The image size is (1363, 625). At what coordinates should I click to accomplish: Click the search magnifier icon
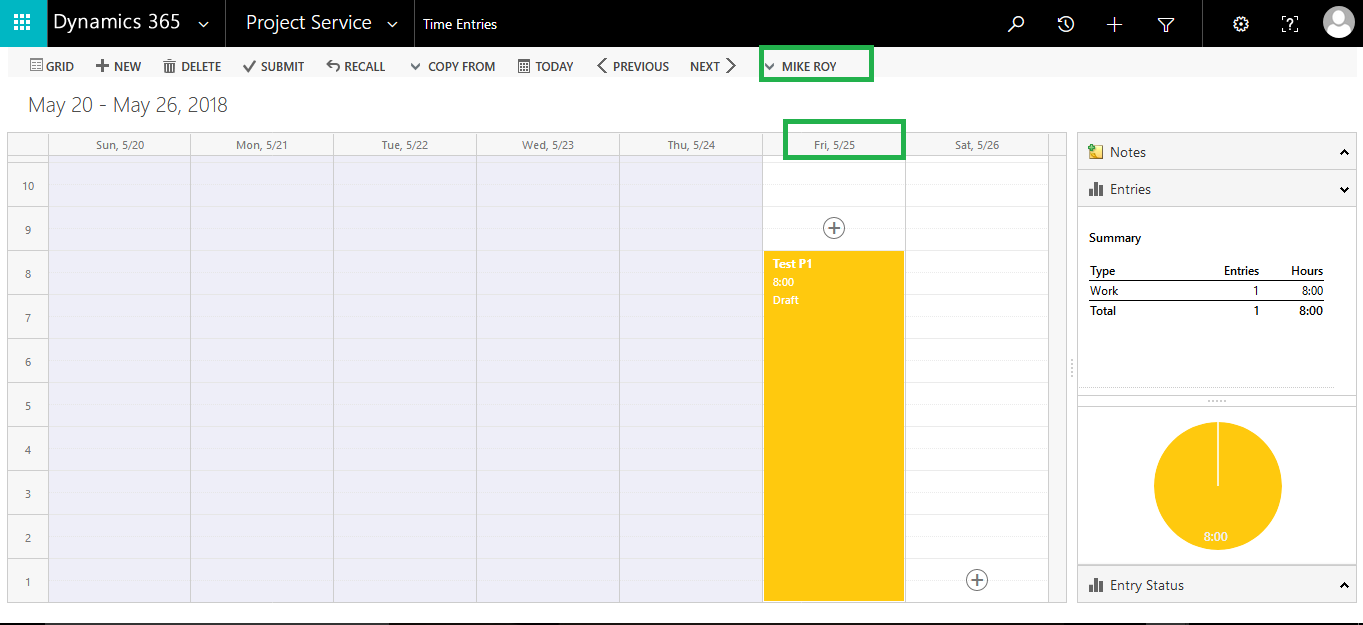pos(1016,24)
